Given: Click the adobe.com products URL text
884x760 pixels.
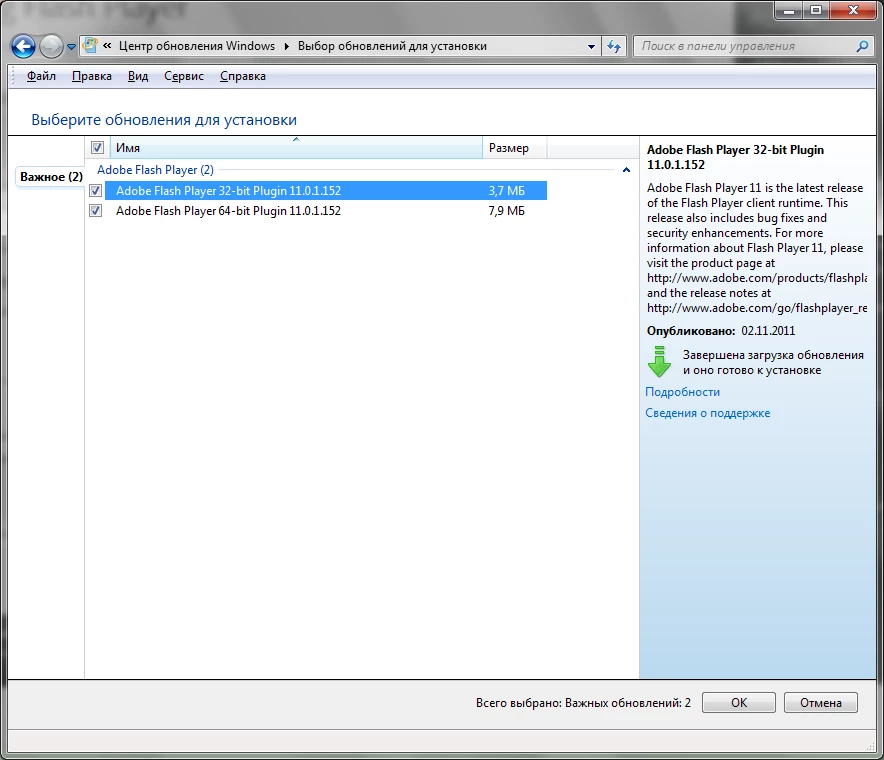Looking at the screenshot, I should click(757, 278).
